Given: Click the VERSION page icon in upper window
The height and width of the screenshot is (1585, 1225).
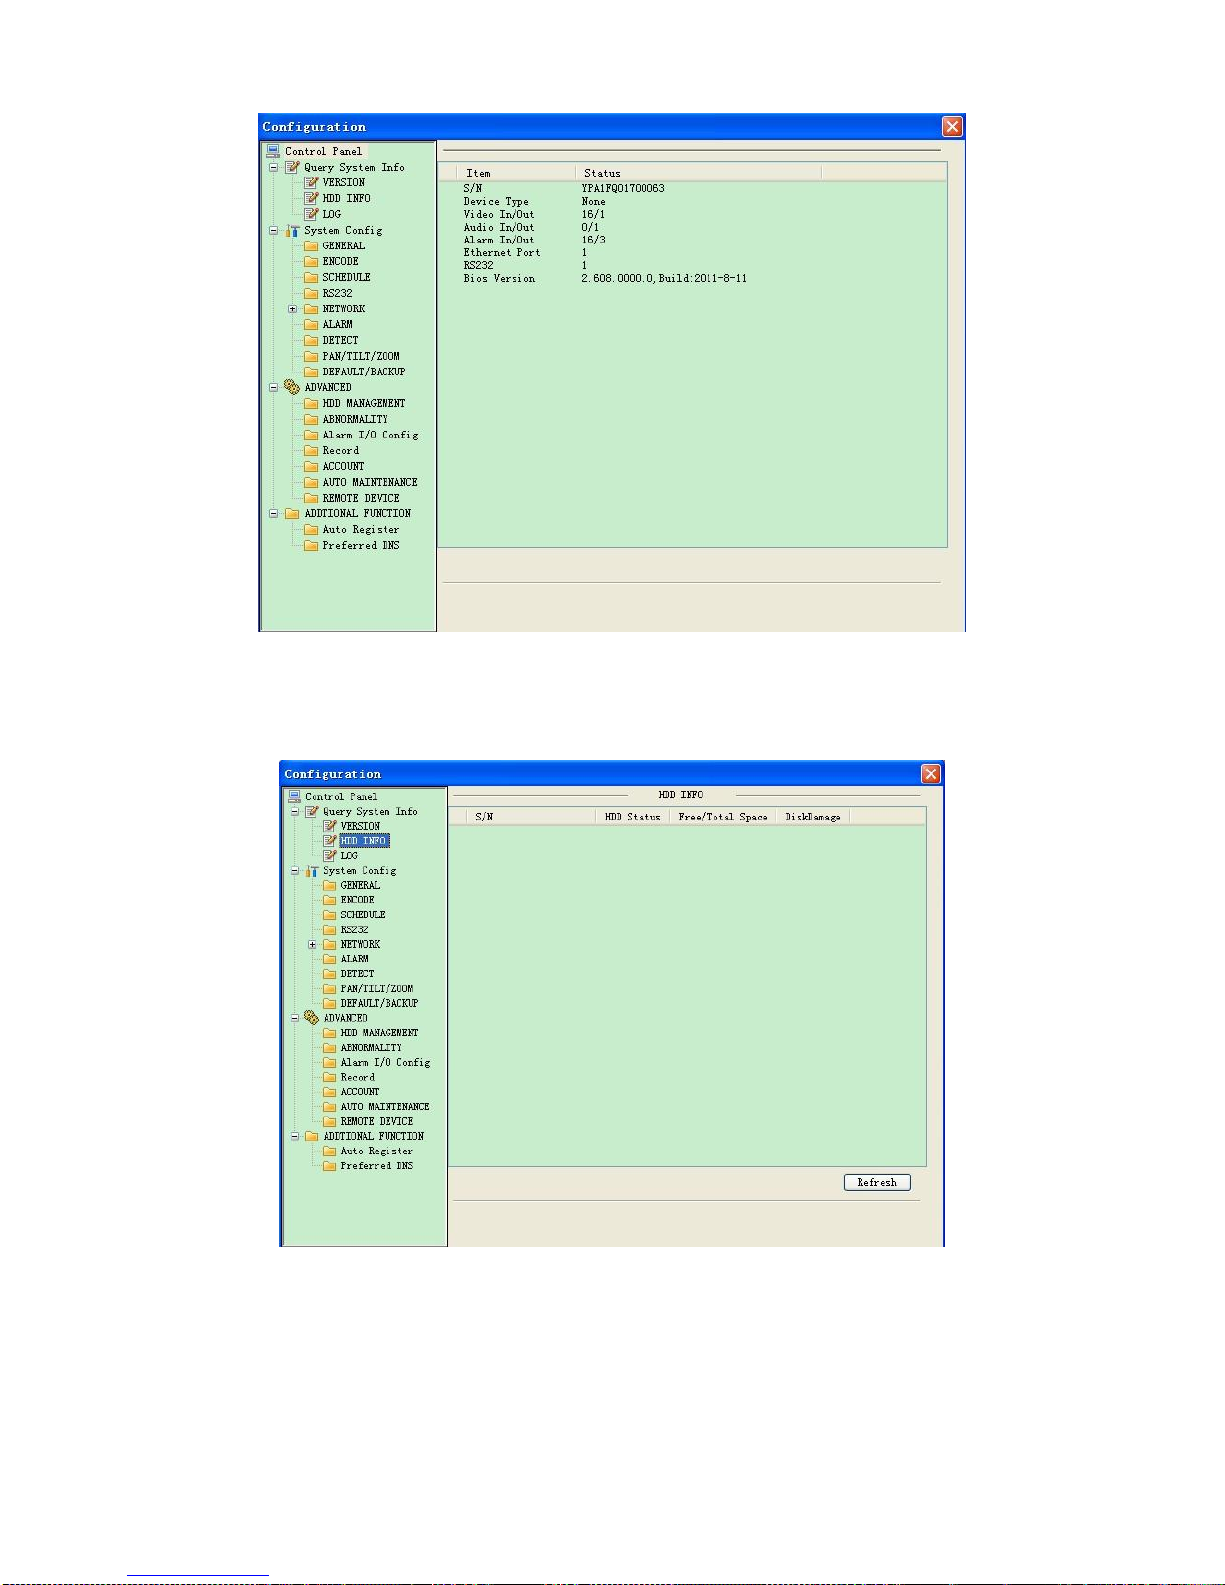Looking at the screenshot, I should [x=311, y=182].
